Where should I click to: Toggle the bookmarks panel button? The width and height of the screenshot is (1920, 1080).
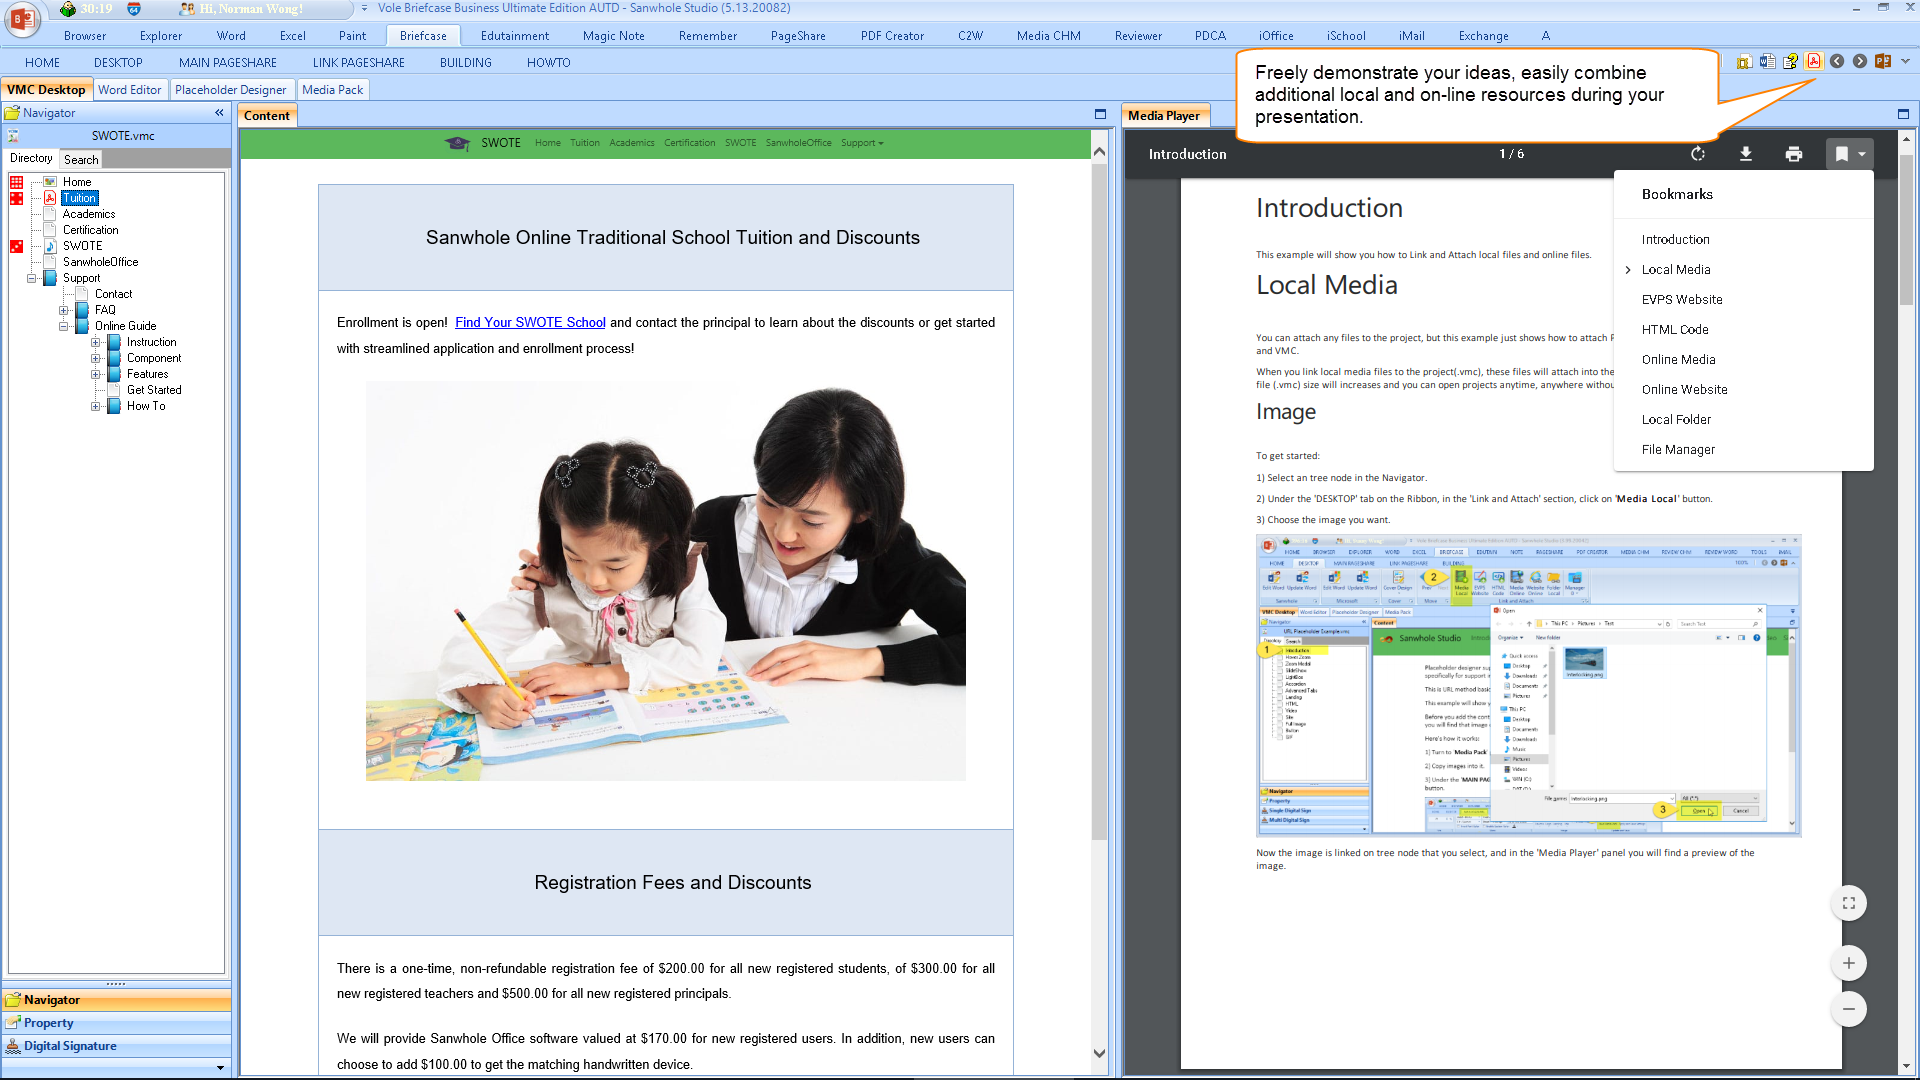[x=1842, y=154]
